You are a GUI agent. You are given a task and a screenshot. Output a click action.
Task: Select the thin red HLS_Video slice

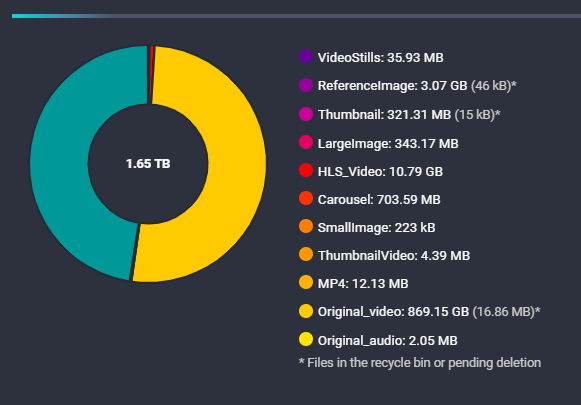click(x=151, y=74)
